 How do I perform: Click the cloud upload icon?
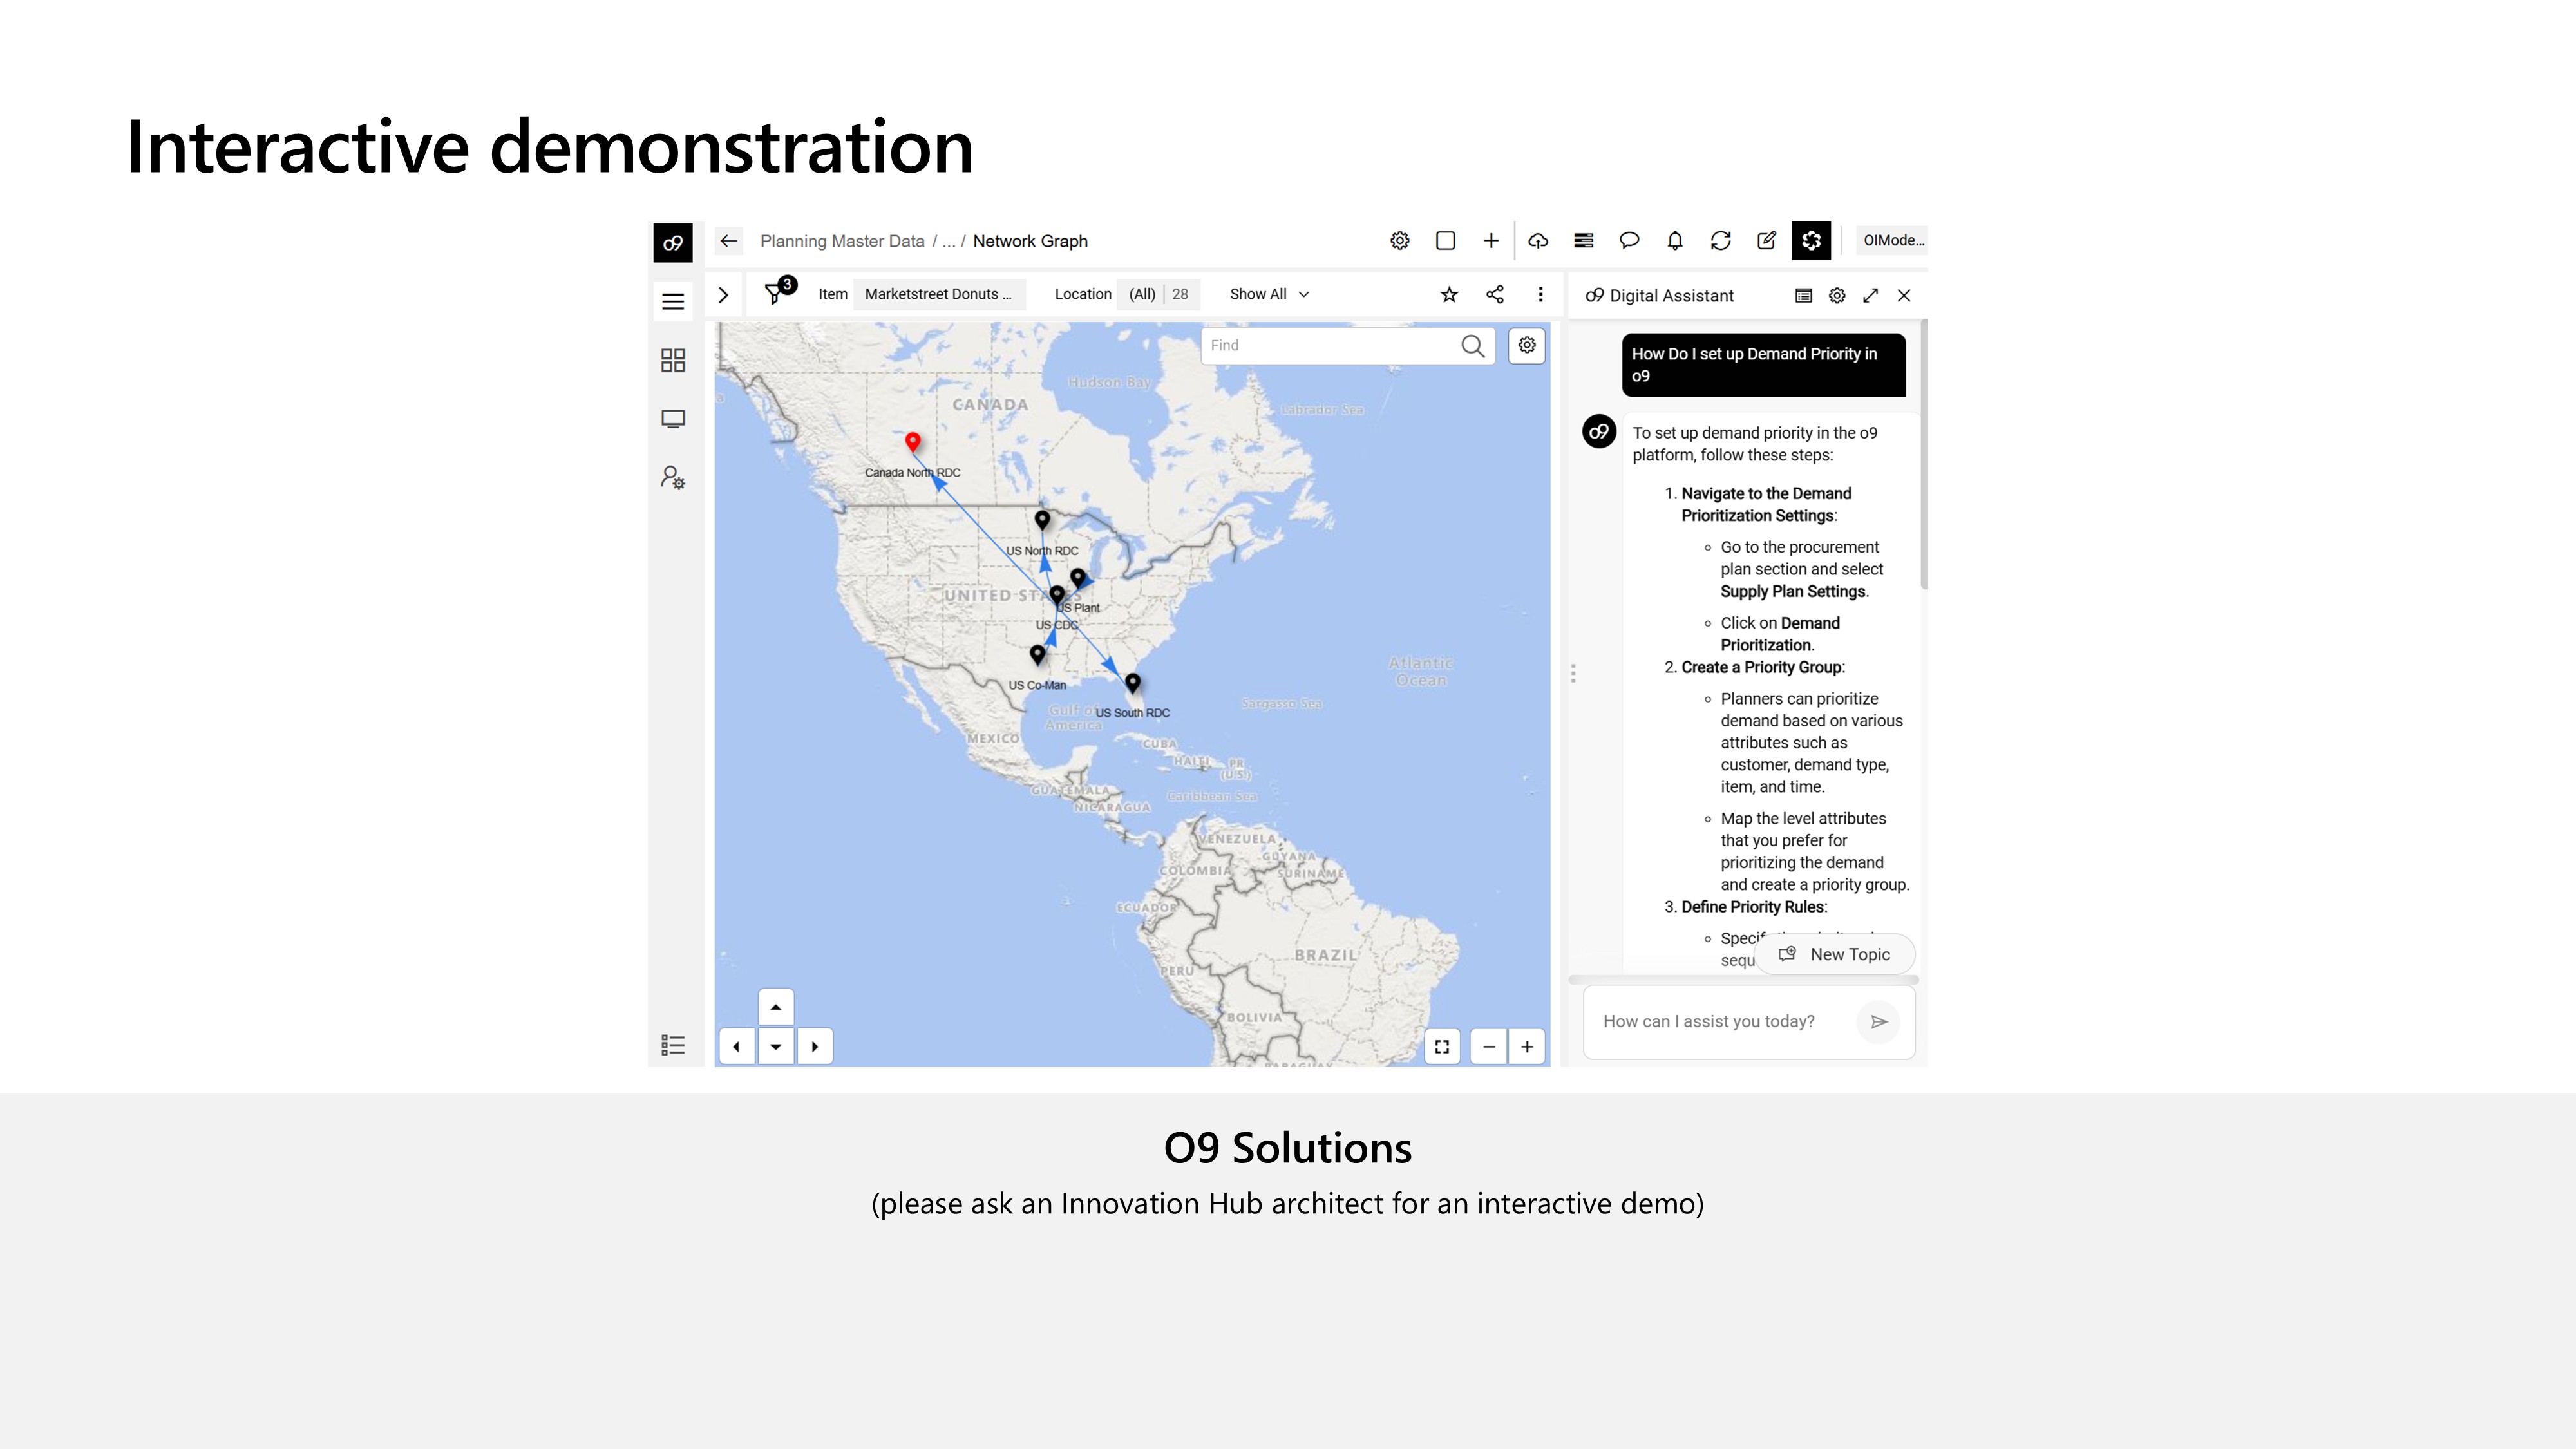tap(1538, 240)
